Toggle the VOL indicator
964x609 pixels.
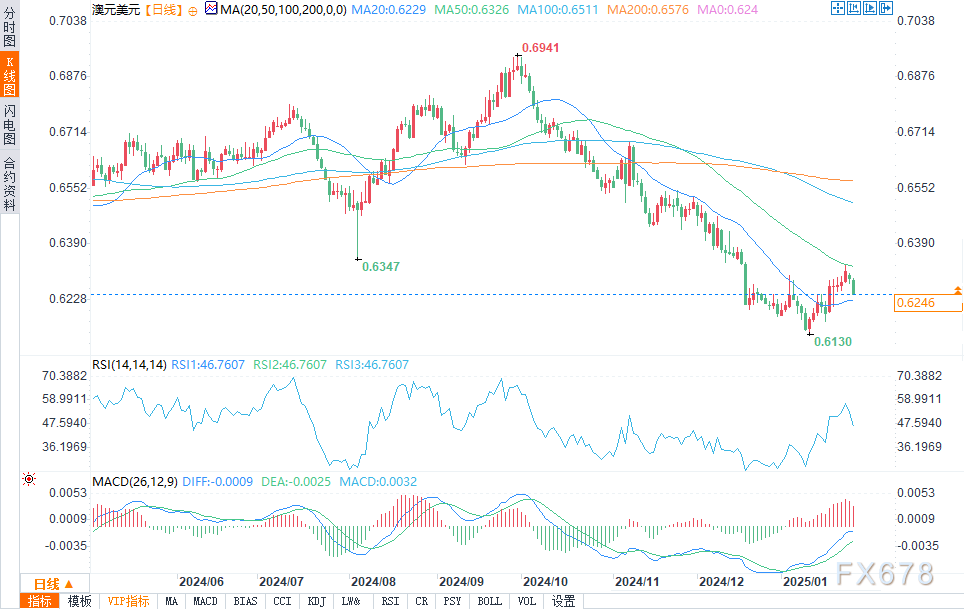click(526, 601)
